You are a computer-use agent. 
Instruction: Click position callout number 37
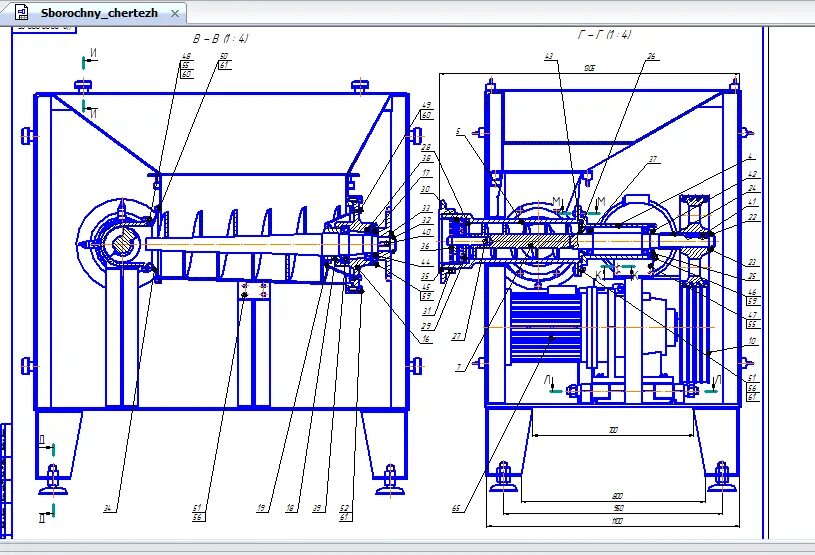pos(652,160)
